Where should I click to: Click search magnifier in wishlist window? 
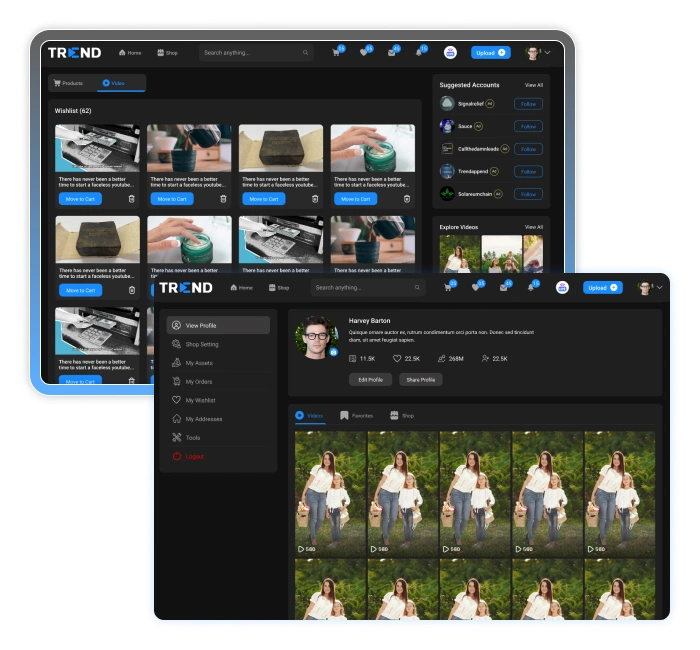point(305,53)
